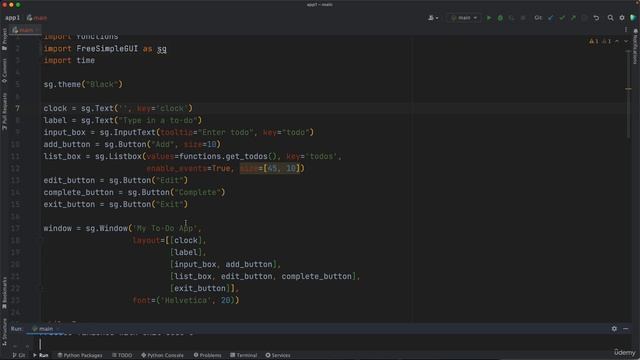640x360 pixels.
Task: Open the Search Everywhere magnifier icon
Action: pyautogui.click(x=610, y=18)
